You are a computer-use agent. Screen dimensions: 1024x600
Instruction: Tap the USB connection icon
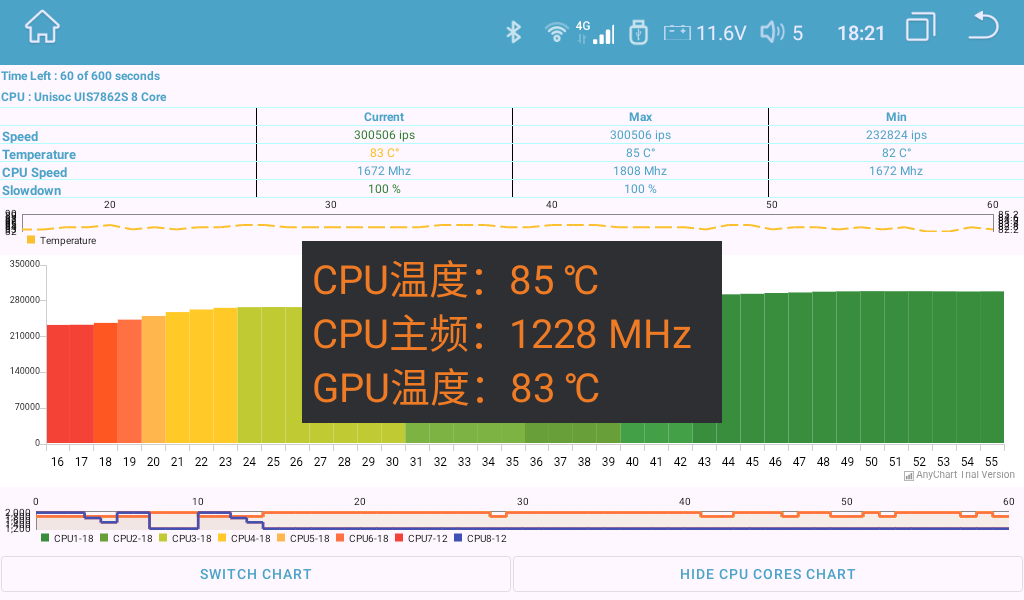click(x=639, y=32)
